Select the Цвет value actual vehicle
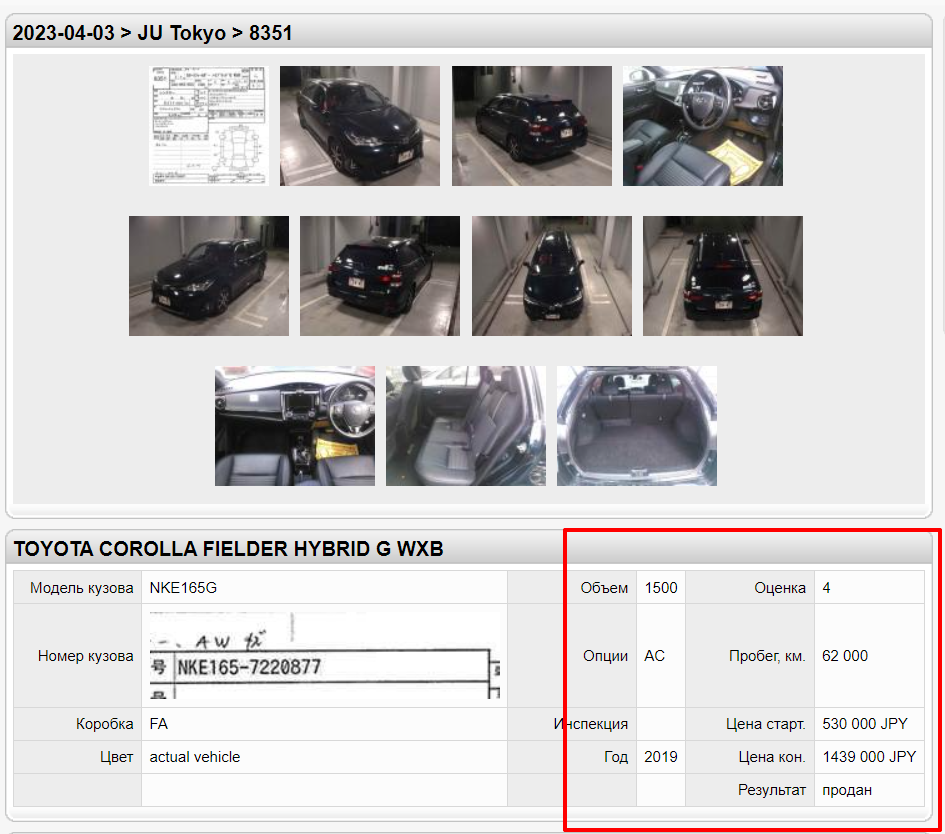Screen dimensions: 945x834 pyautogui.click(x=195, y=757)
